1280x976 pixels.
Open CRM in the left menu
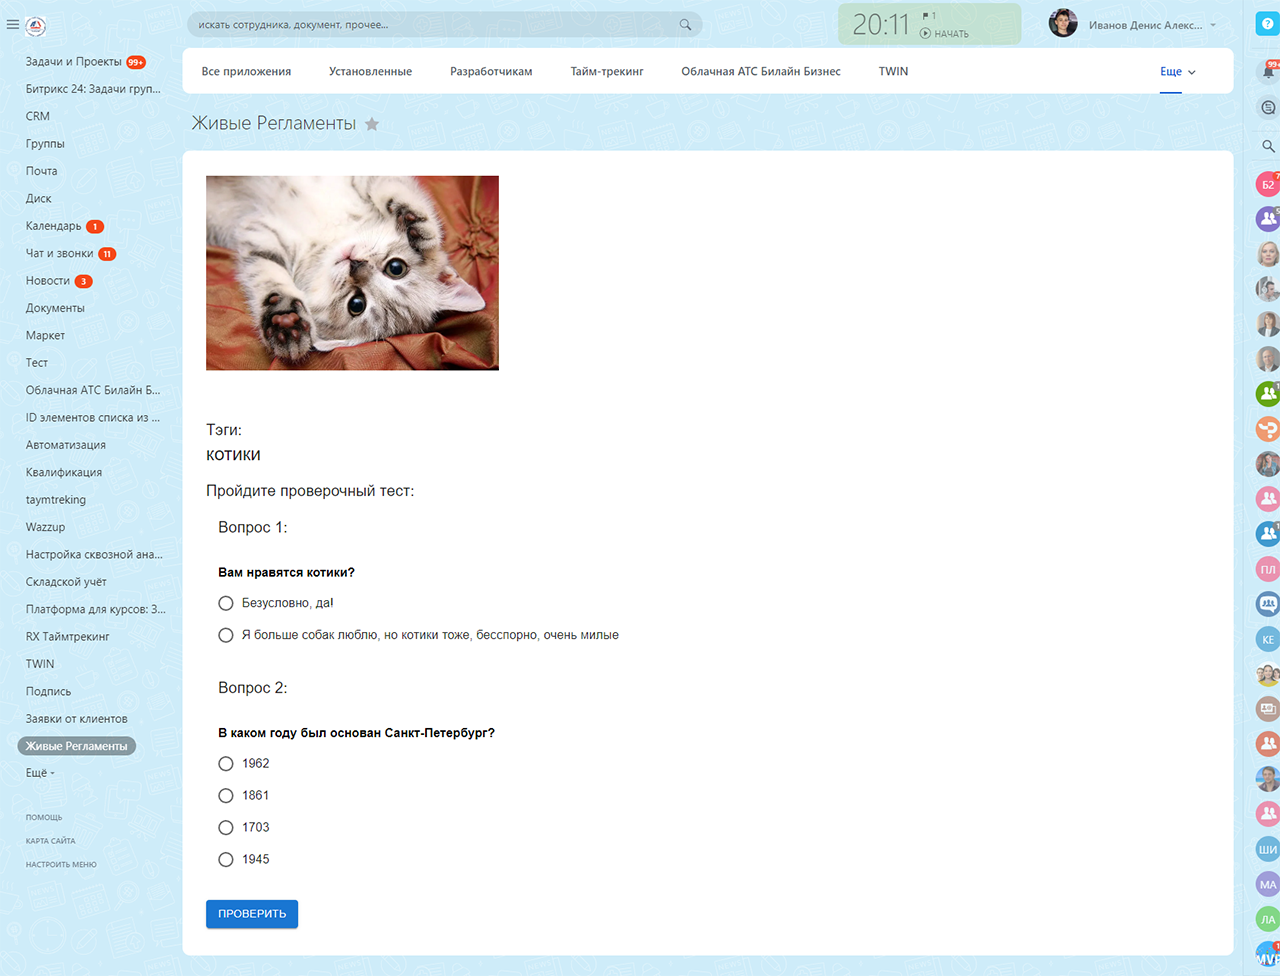coord(38,116)
